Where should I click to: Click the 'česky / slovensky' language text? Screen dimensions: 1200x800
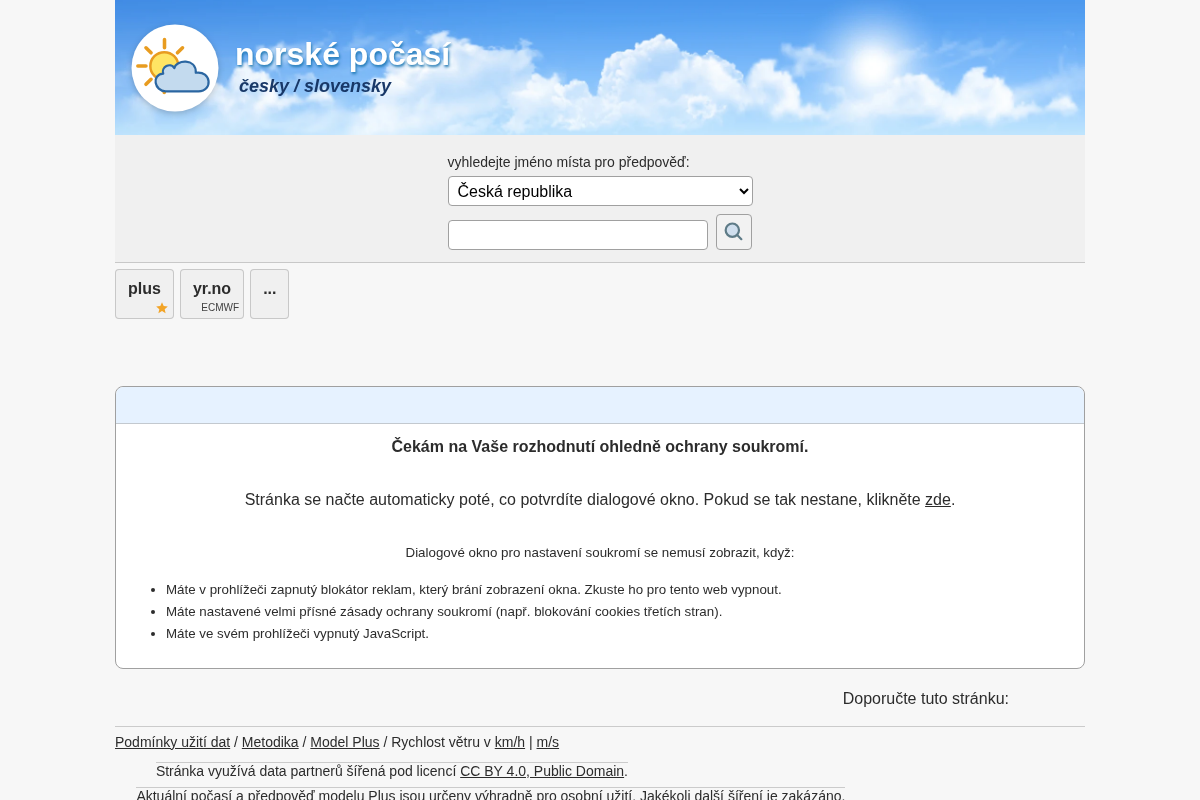point(315,86)
